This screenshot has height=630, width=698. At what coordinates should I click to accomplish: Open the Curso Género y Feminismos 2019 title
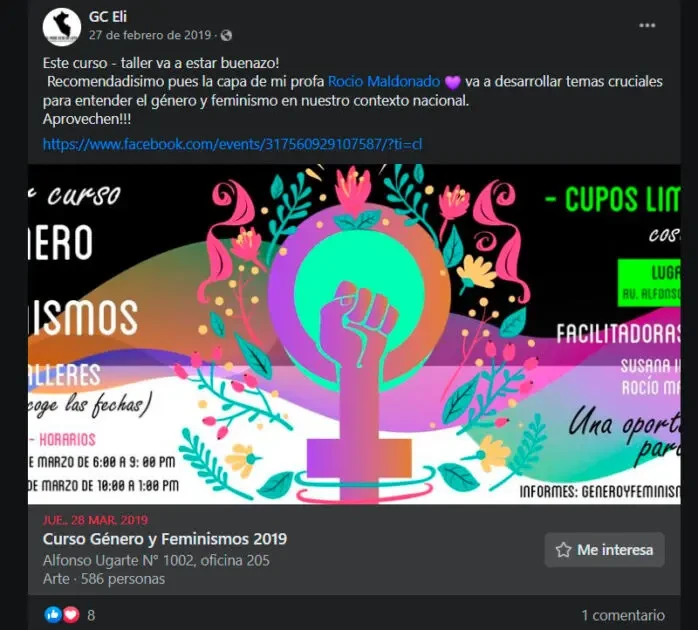[165, 539]
